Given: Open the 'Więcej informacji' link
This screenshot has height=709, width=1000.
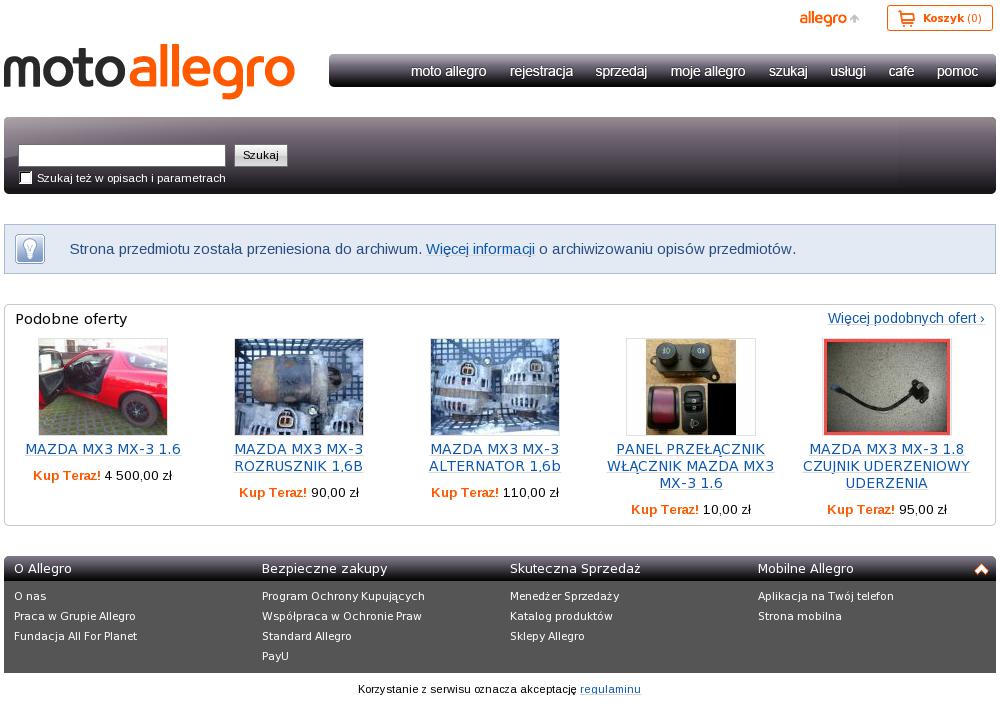Looking at the screenshot, I should point(480,249).
